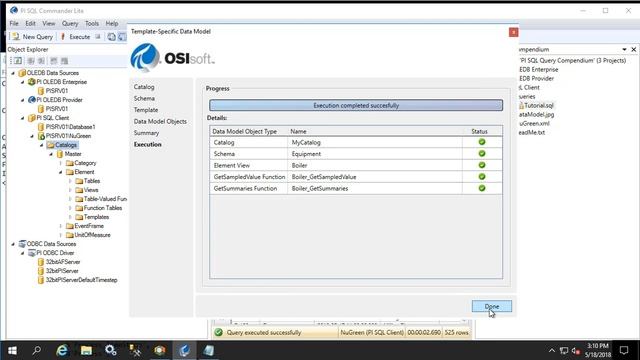The height and width of the screenshot is (360, 640).
Task: Collapse the PI OLEDB Enterprise node
Action: pyautogui.click(x=22, y=82)
